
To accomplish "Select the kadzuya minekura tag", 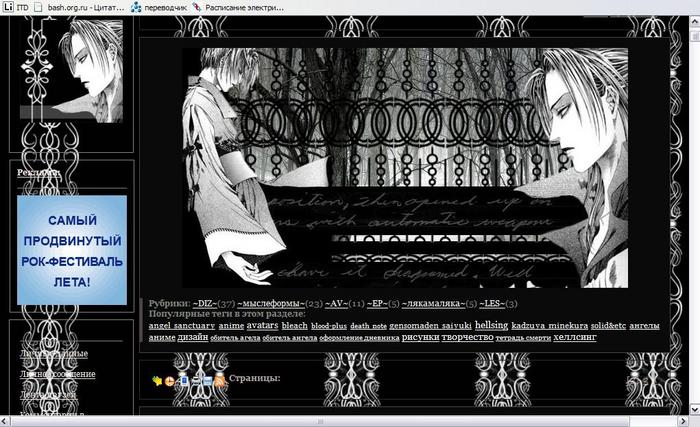I will coord(550,326).
